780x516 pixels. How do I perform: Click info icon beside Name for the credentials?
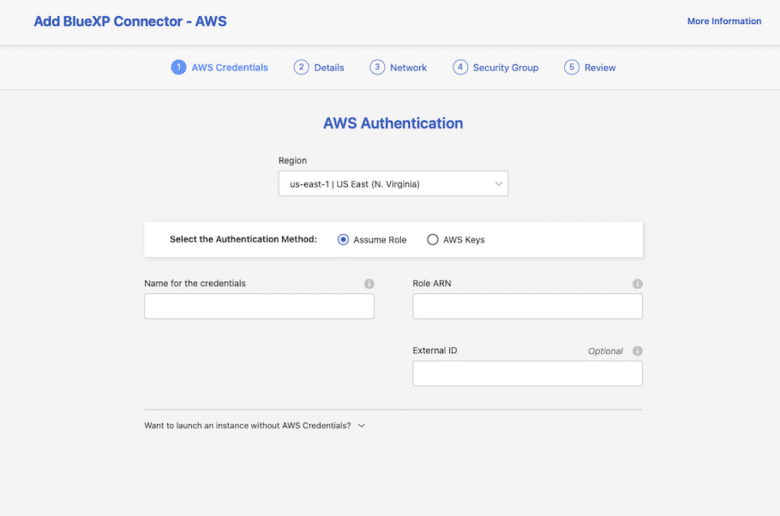coord(369,284)
